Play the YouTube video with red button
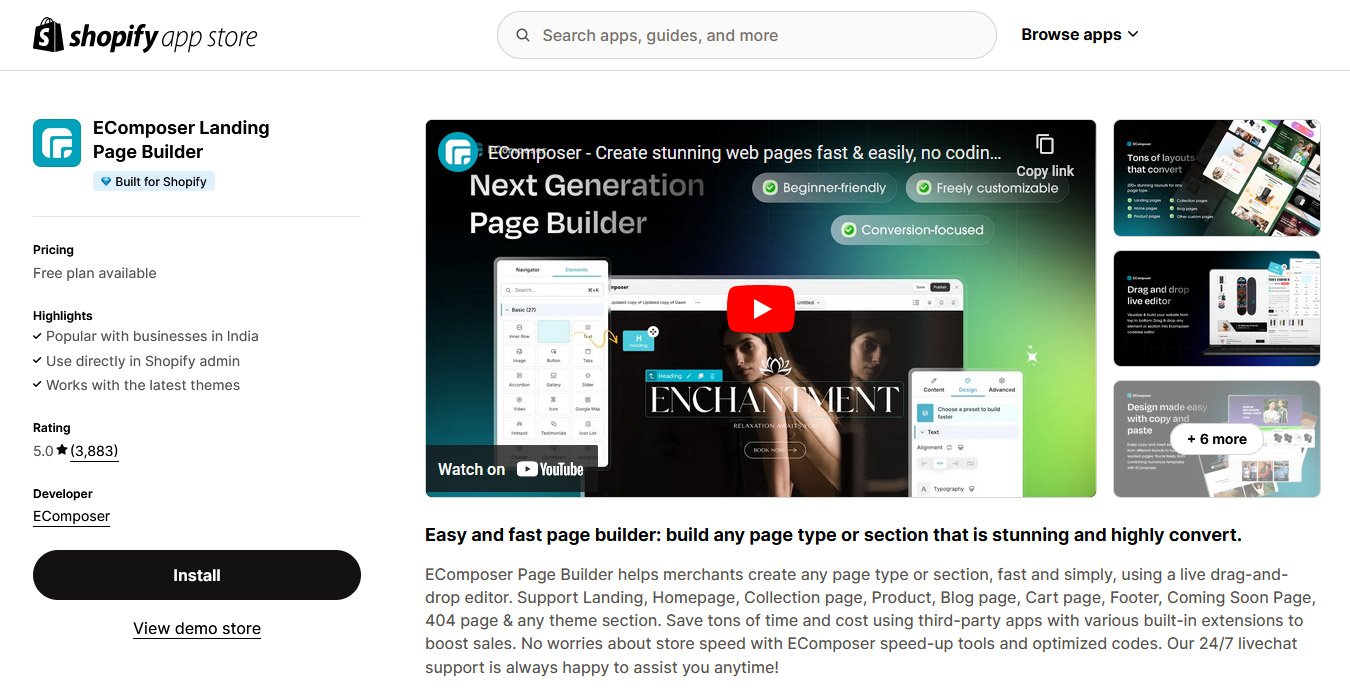 pos(760,309)
